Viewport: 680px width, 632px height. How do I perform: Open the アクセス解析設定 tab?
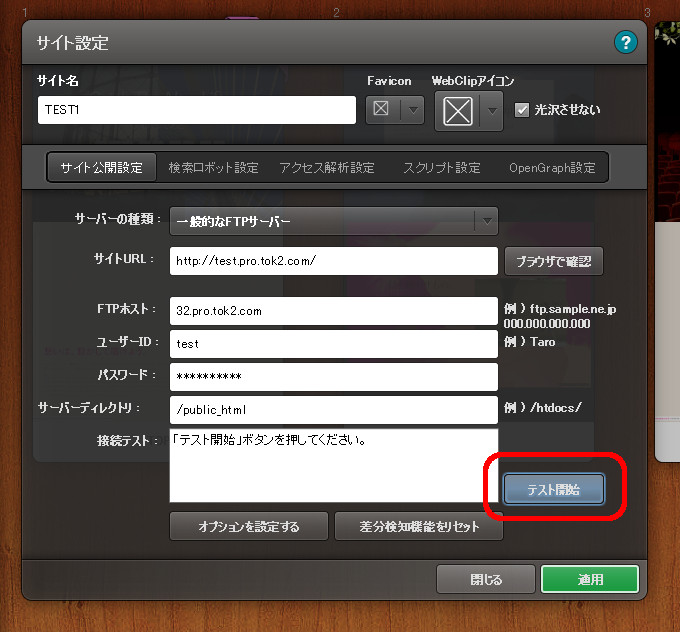[327, 168]
